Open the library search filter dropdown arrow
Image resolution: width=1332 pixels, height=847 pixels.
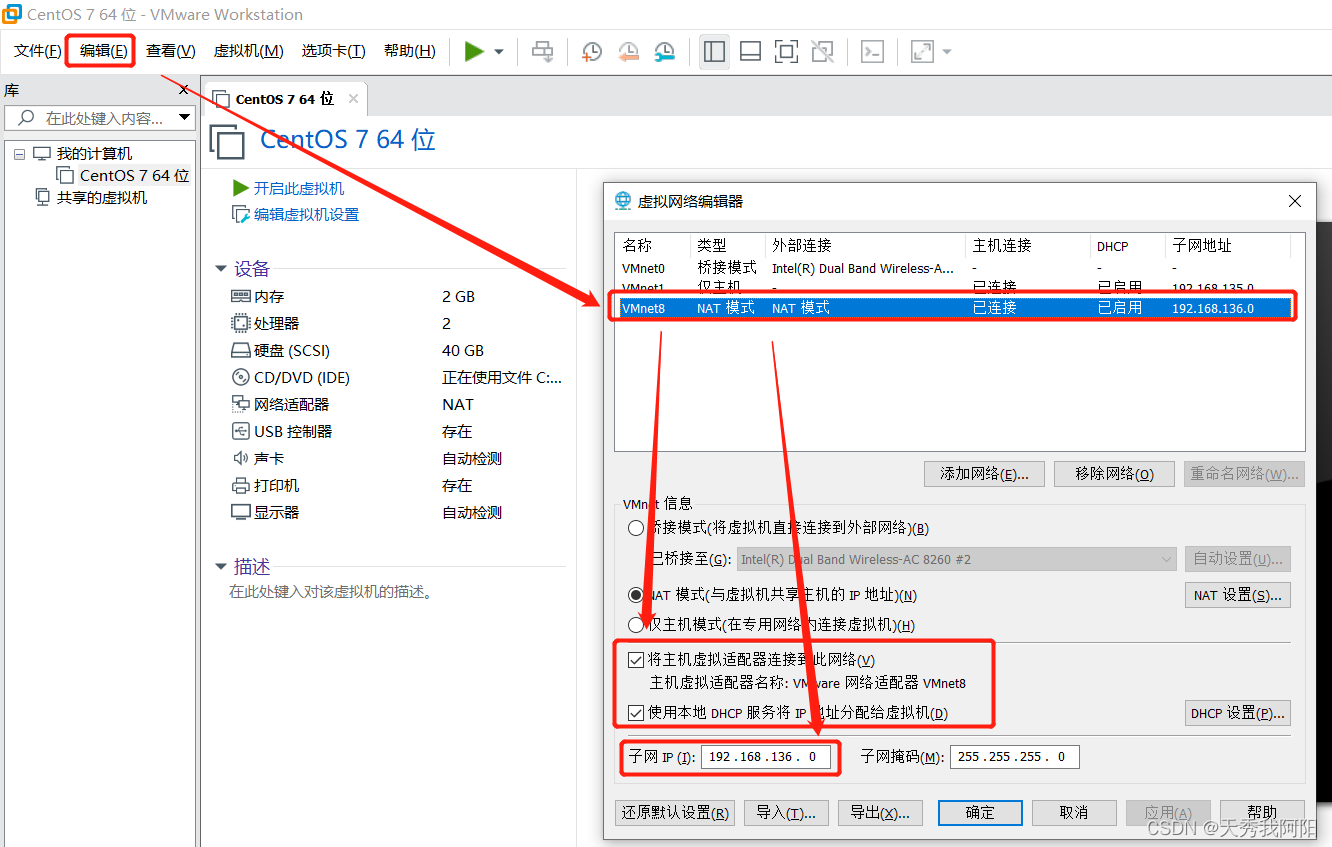click(184, 118)
